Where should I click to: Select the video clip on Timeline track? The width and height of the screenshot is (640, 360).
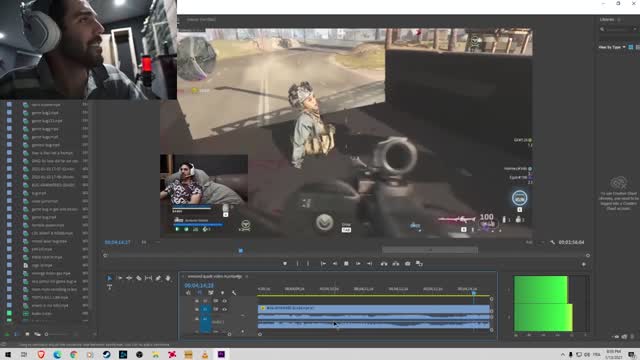[374, 308]
